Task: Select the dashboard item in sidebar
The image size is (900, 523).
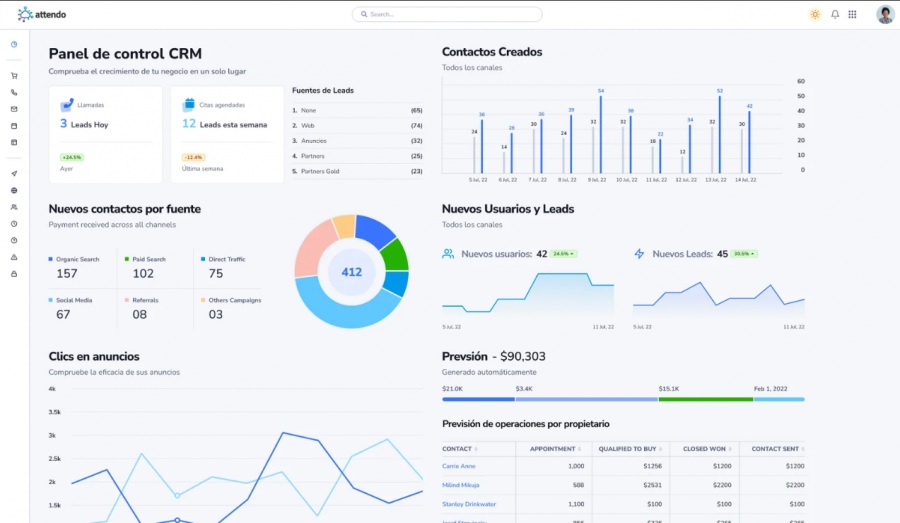Action: (14, 44)
